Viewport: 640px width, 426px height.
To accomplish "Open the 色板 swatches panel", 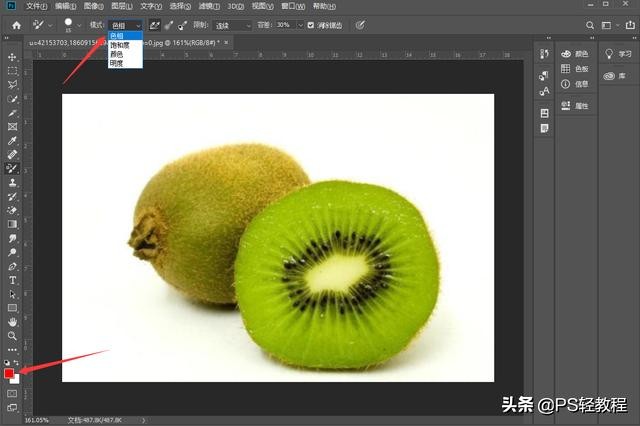I will point(575,69).
